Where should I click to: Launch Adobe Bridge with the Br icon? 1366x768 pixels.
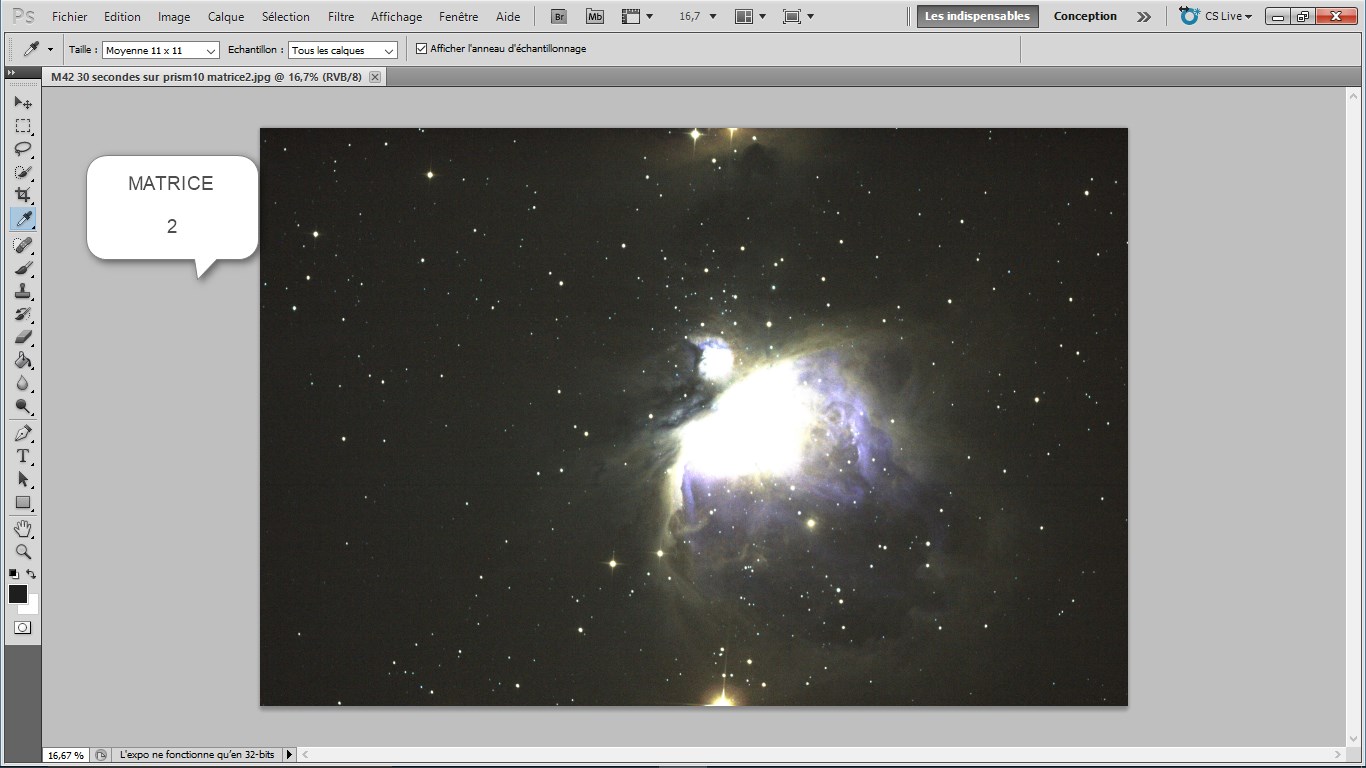coord(560,17)
